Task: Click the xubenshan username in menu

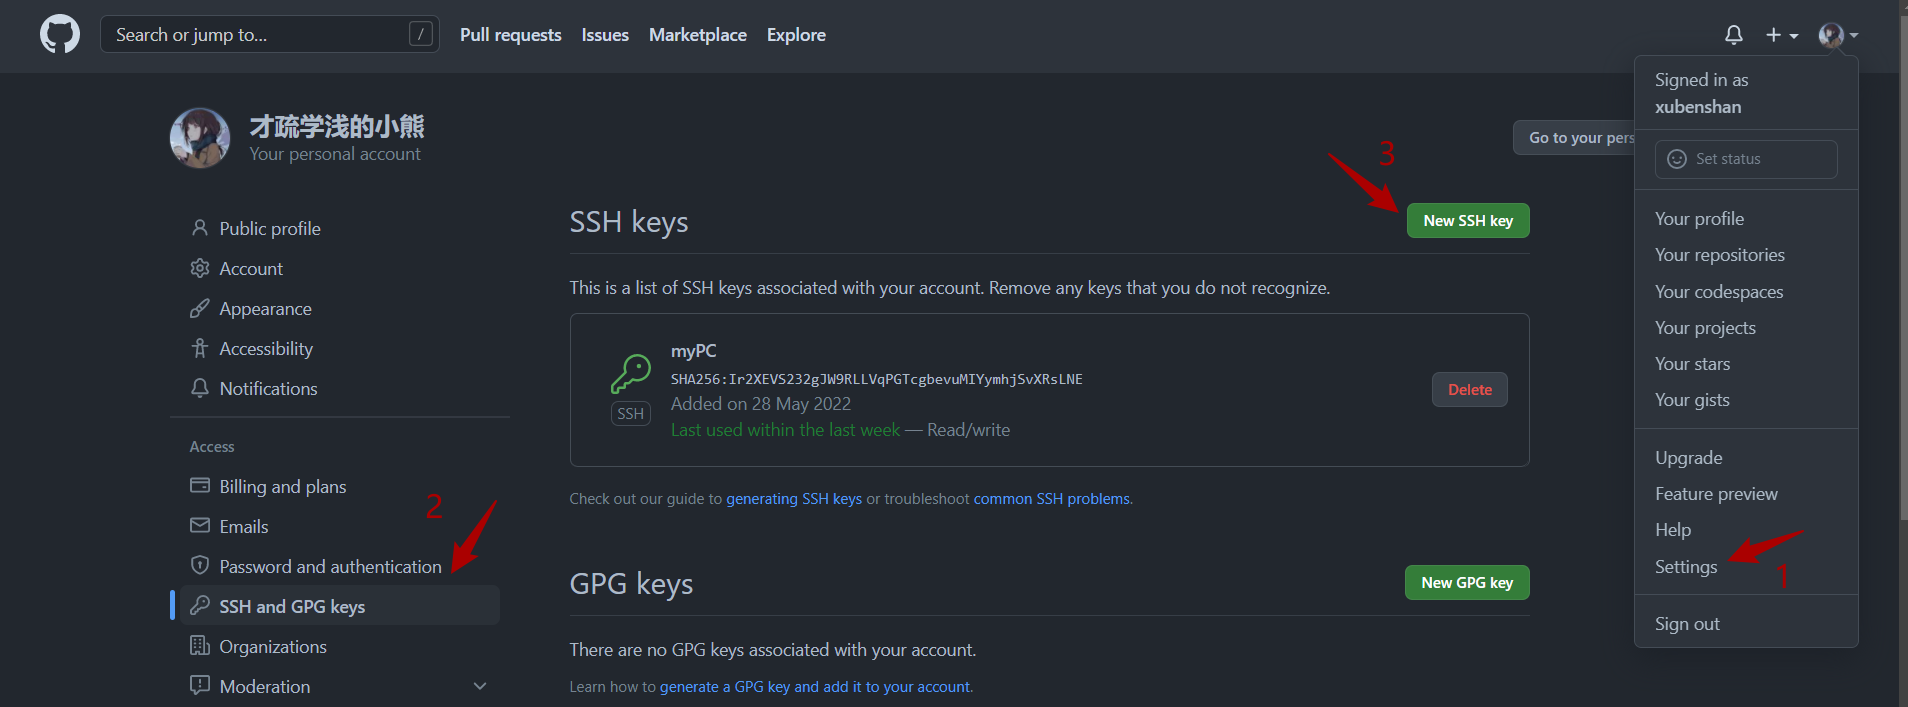Action: [1698, 107]
